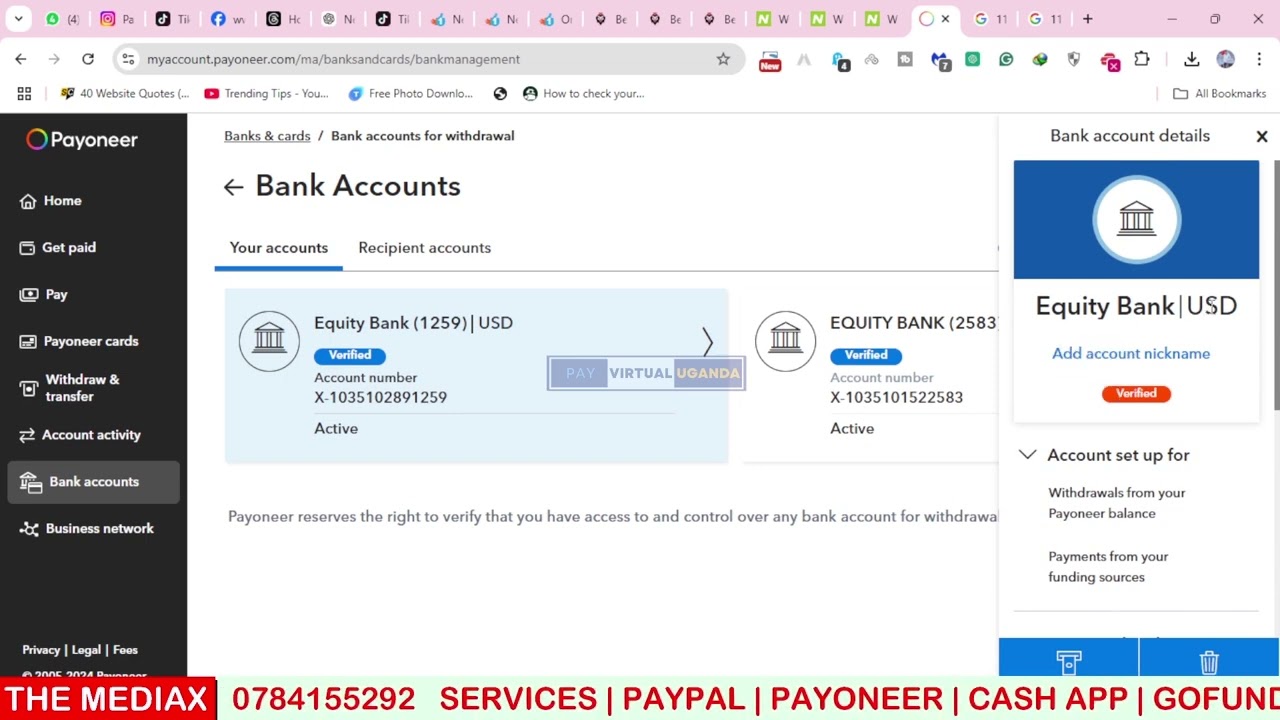Image resolution: width=1280 pixels, height=720 pixels.
Task: Reload the page
Action: [x=88, y=59]
